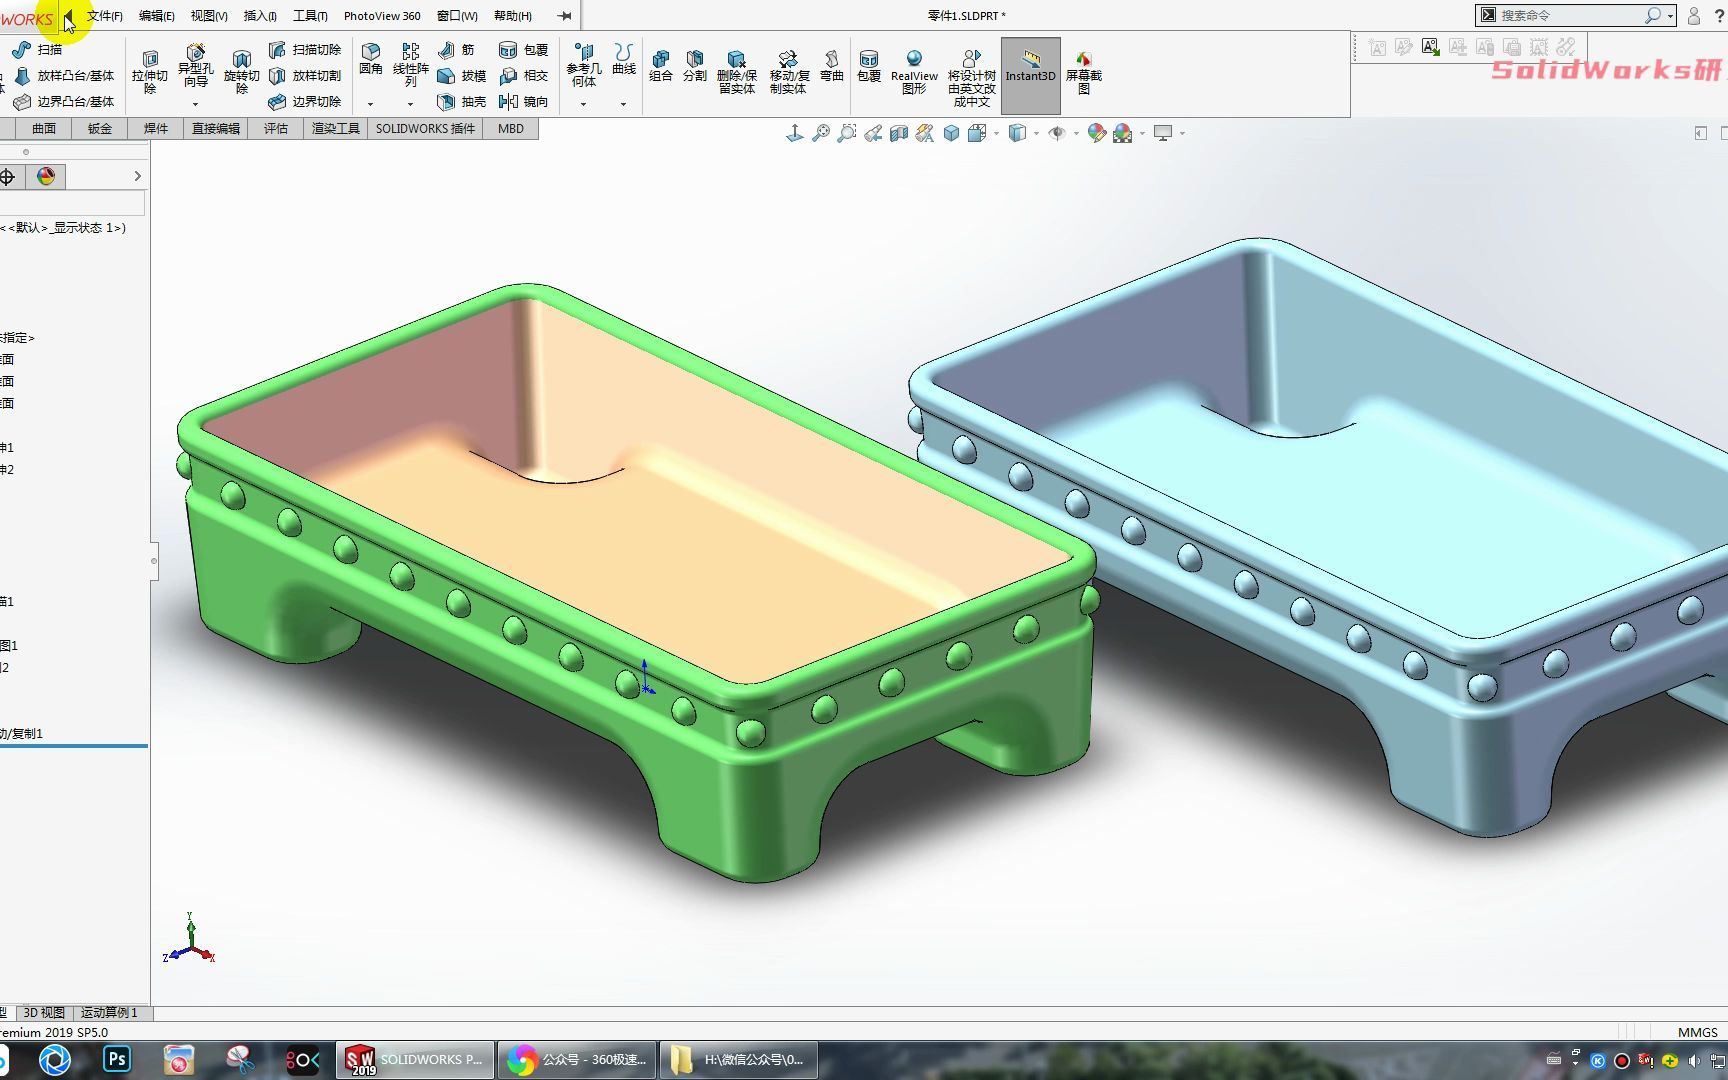This screenshot has height=1080, width=1728.
Task: Select the 边界切除 boundary cut tool
Action: pos(305,101)
